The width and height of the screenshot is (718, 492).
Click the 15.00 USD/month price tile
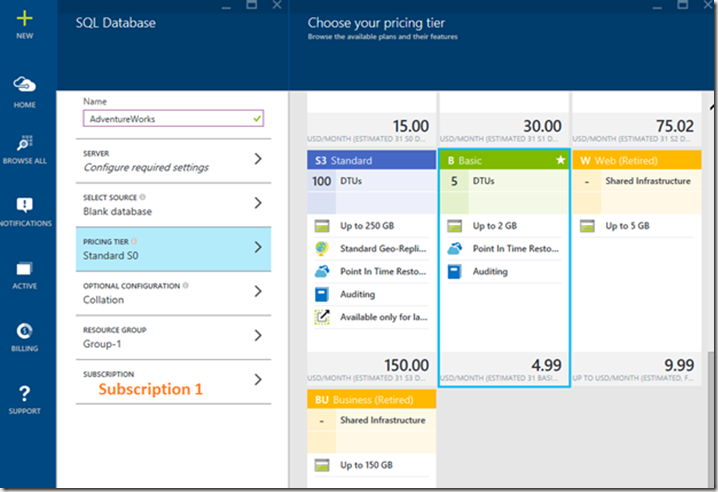371,130
